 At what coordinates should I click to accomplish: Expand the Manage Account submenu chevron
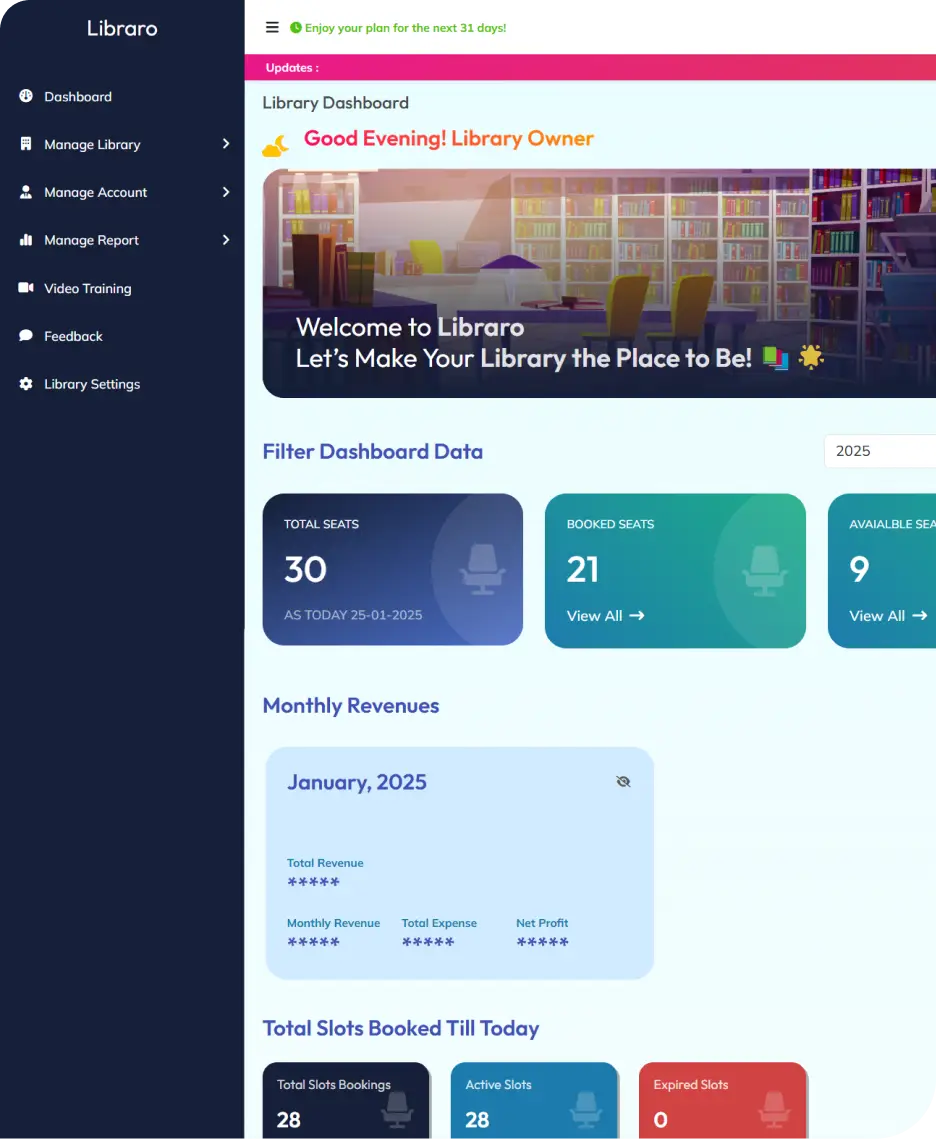(x=226, y=192)
